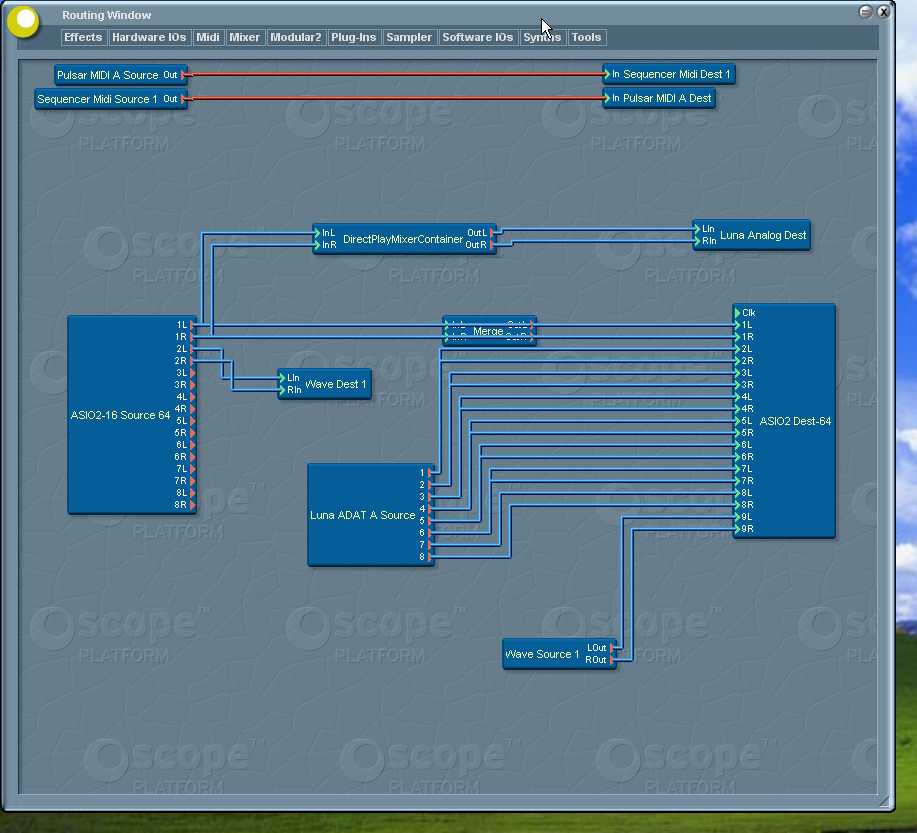Click 8R output port on ASIO2-16 Source 64
This screenshot has height=833, width=917.
[192, 505]
